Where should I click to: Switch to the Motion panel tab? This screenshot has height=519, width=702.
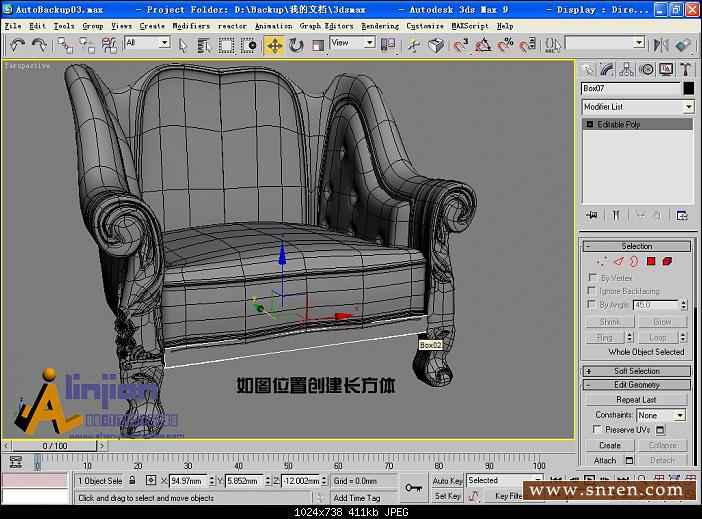coord(646,69)
